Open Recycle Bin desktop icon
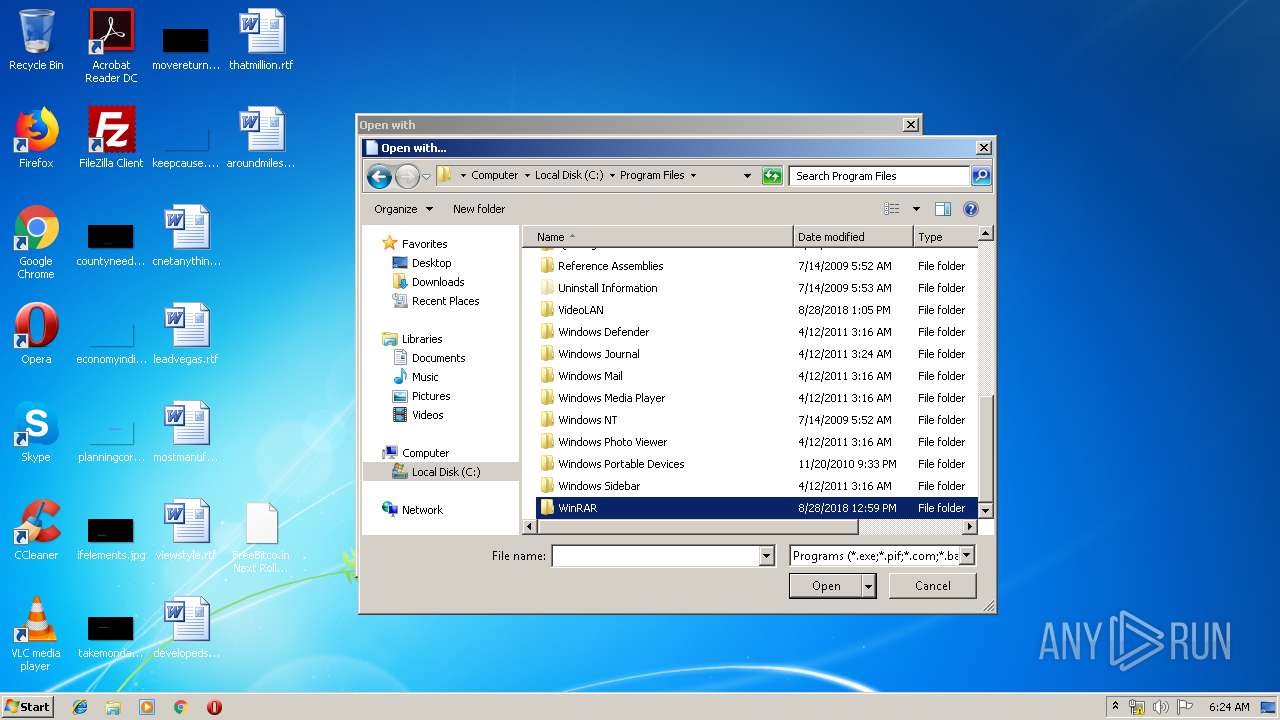Viewport: 1280px width, 720px height. pos(36,40)
